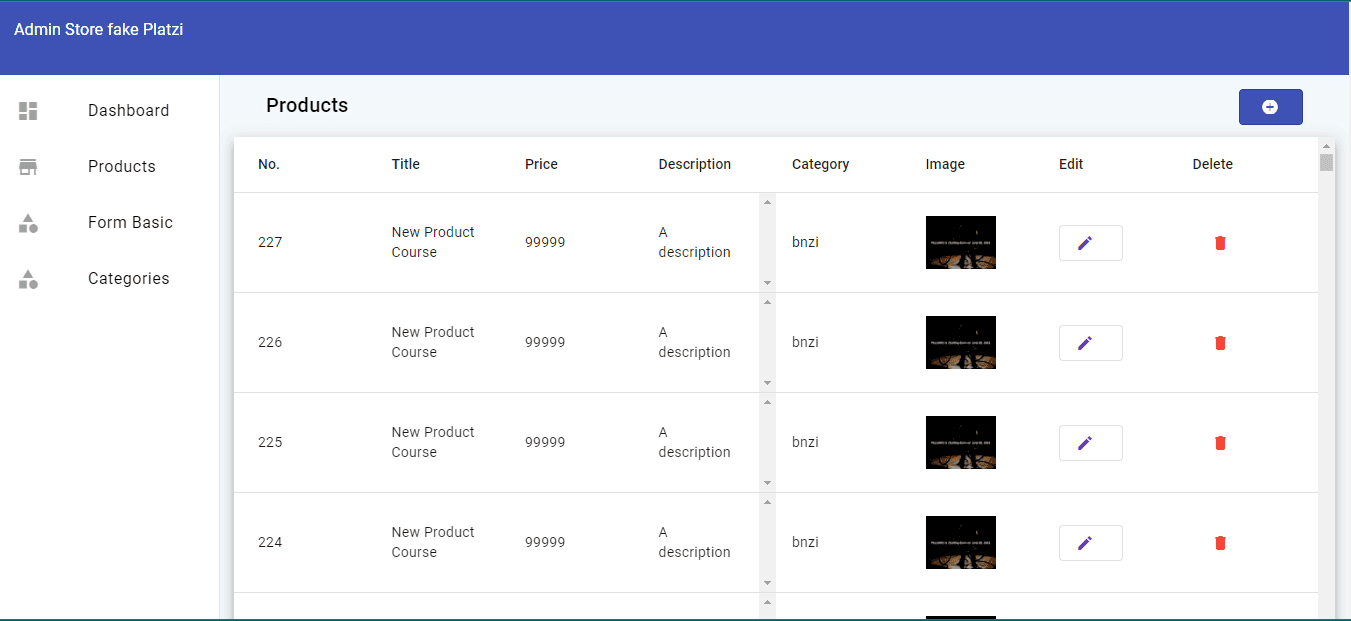
Task: Select the number 226 cell
Action: [270, 342]
